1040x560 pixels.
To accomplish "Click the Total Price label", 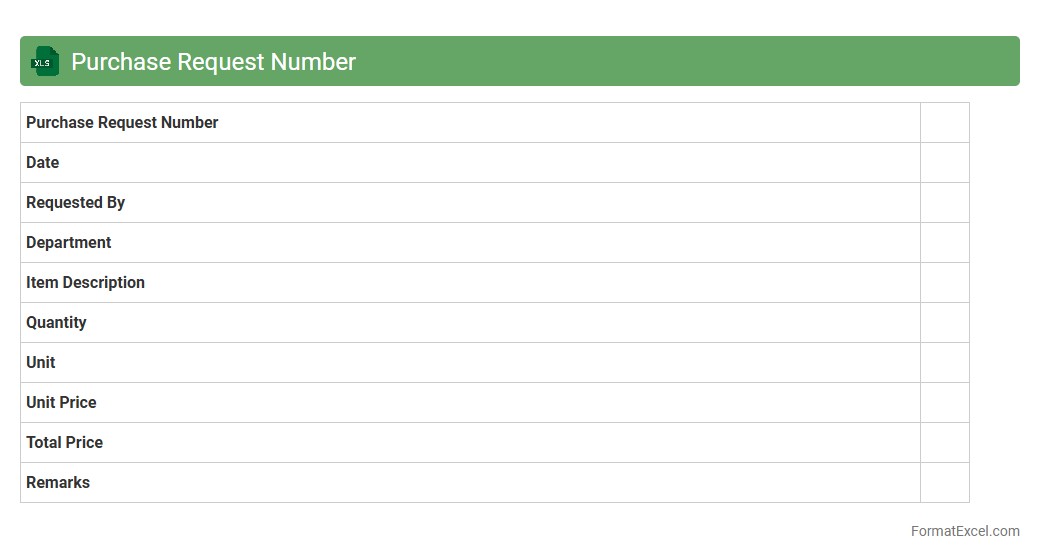I will pos(65,442).
